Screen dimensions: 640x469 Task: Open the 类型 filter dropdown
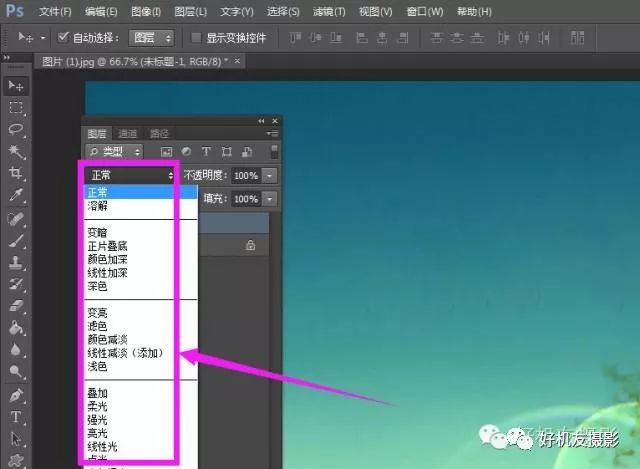(114, 152)
